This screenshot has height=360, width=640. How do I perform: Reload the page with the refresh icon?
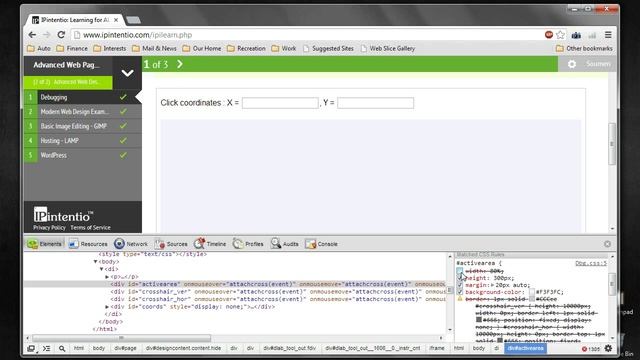(61, 35)
